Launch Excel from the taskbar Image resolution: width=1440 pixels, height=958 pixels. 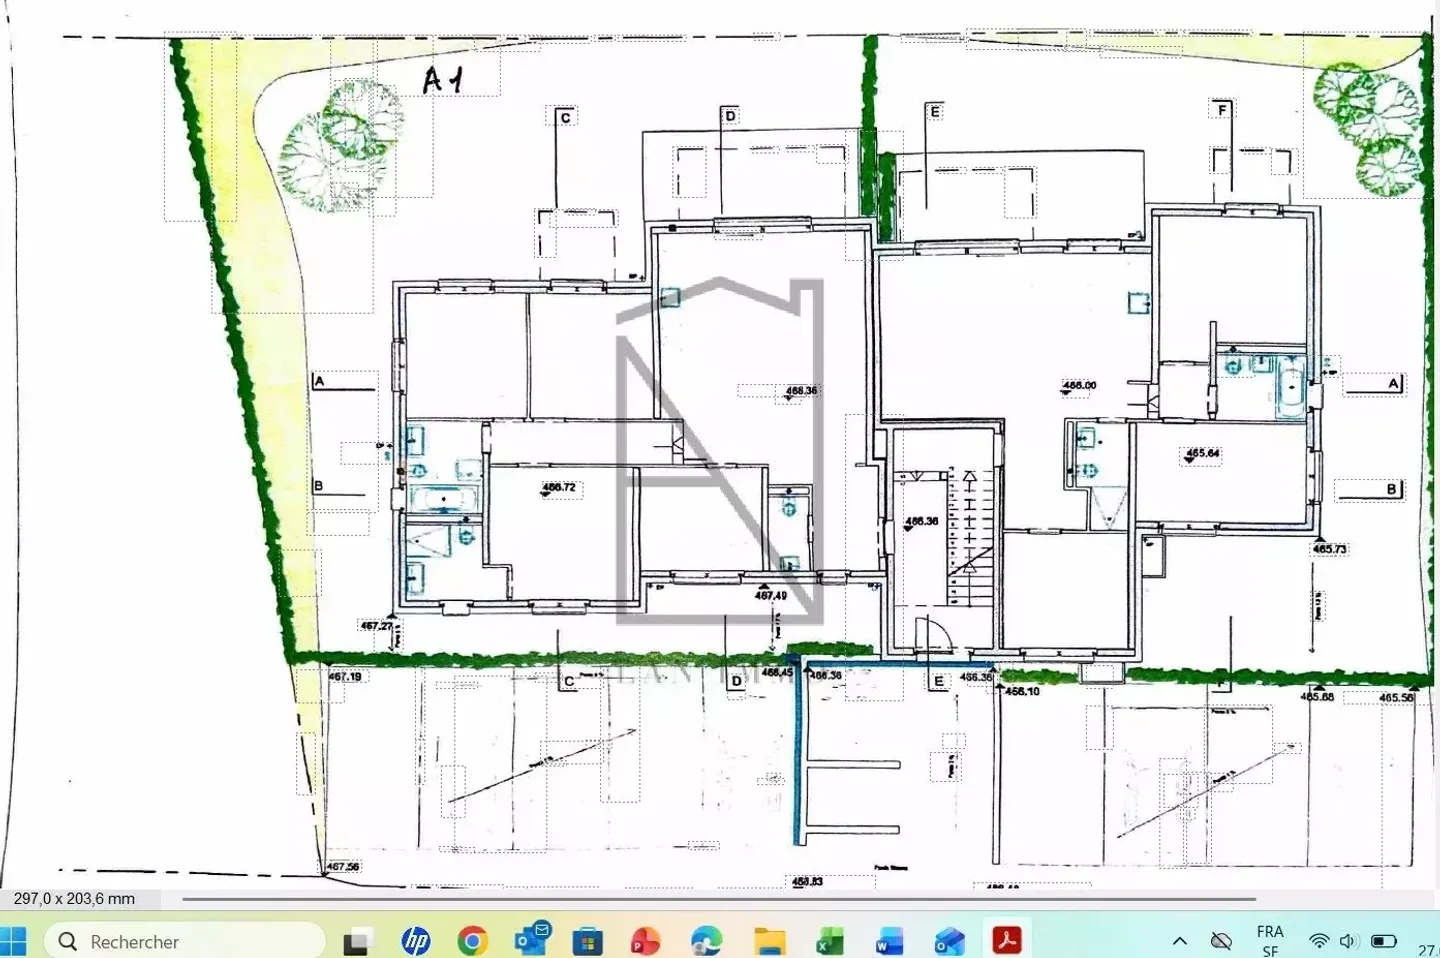coord(829,941)
